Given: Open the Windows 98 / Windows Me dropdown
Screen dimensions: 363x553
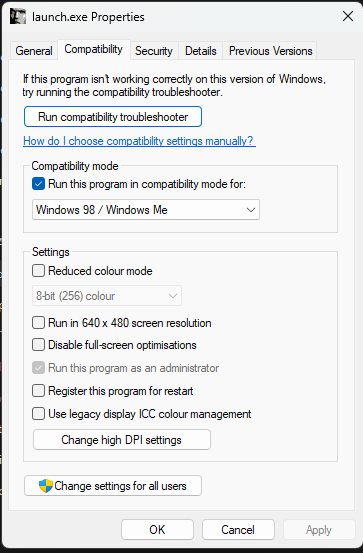Looking at the screenshot, I should pyautogui.click(x=146, y=209).
